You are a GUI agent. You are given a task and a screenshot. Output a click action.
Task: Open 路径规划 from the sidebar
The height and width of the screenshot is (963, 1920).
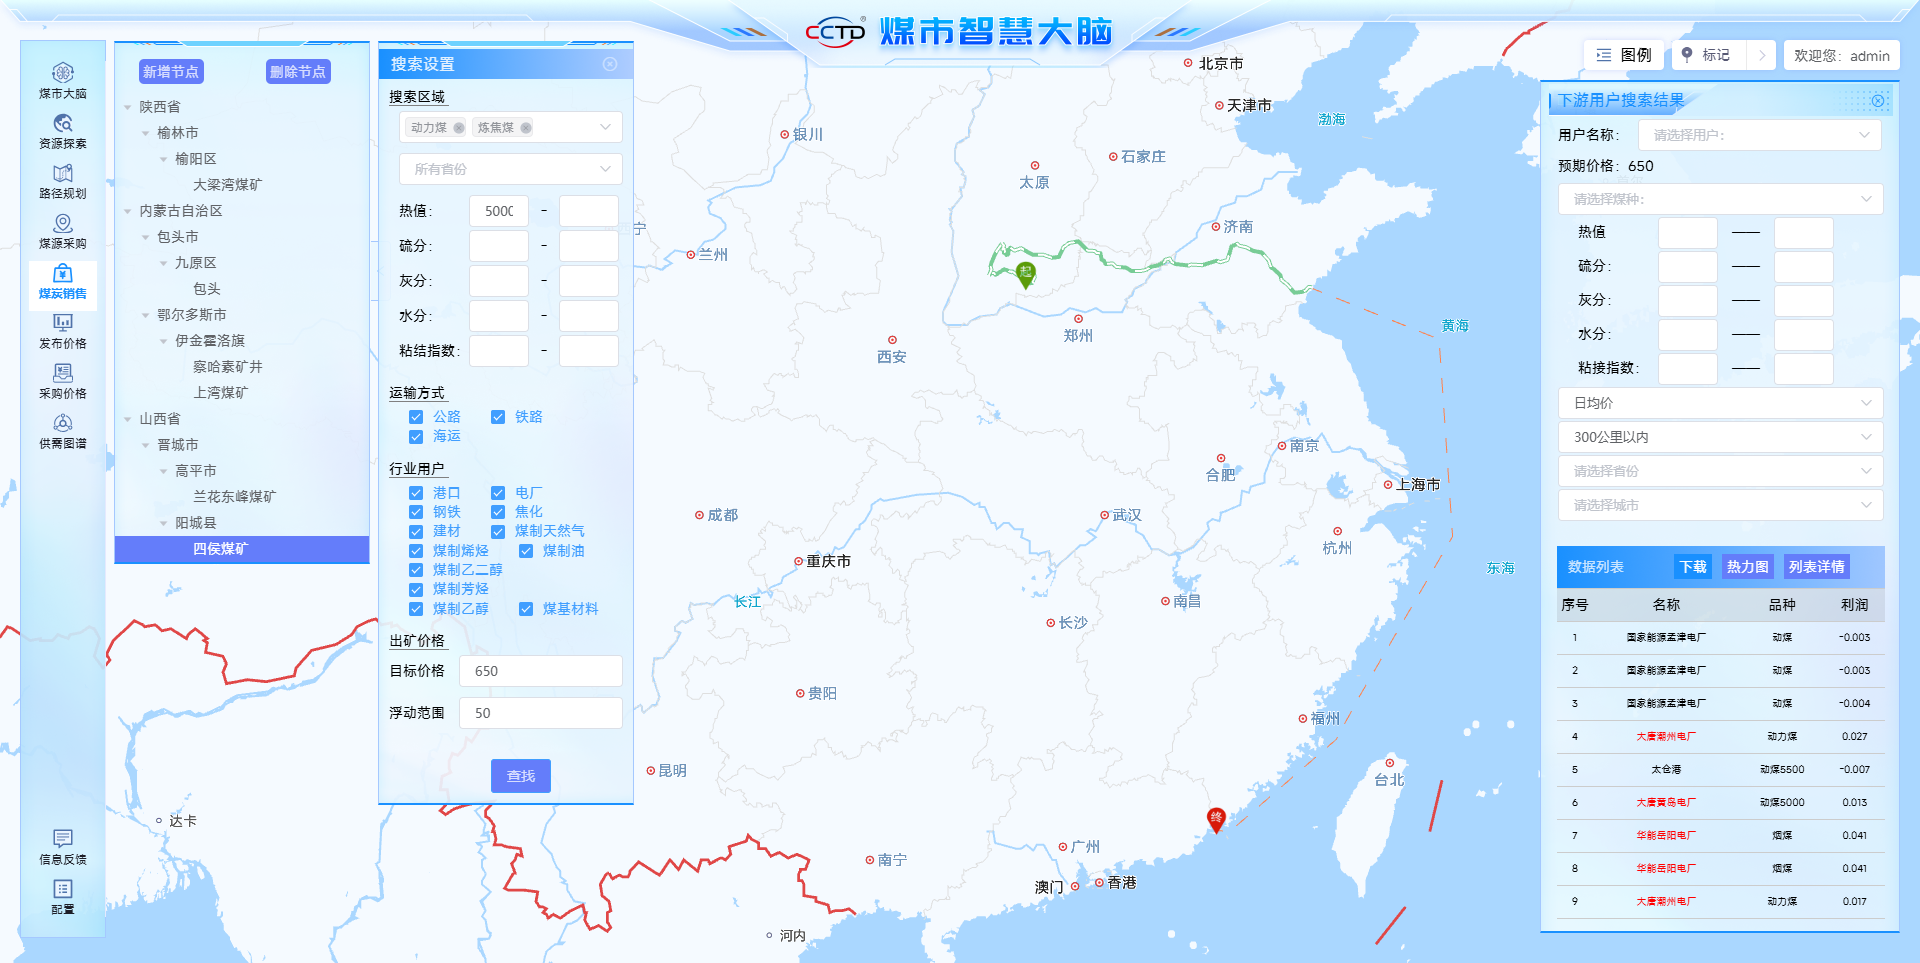[x=62, y=180]
